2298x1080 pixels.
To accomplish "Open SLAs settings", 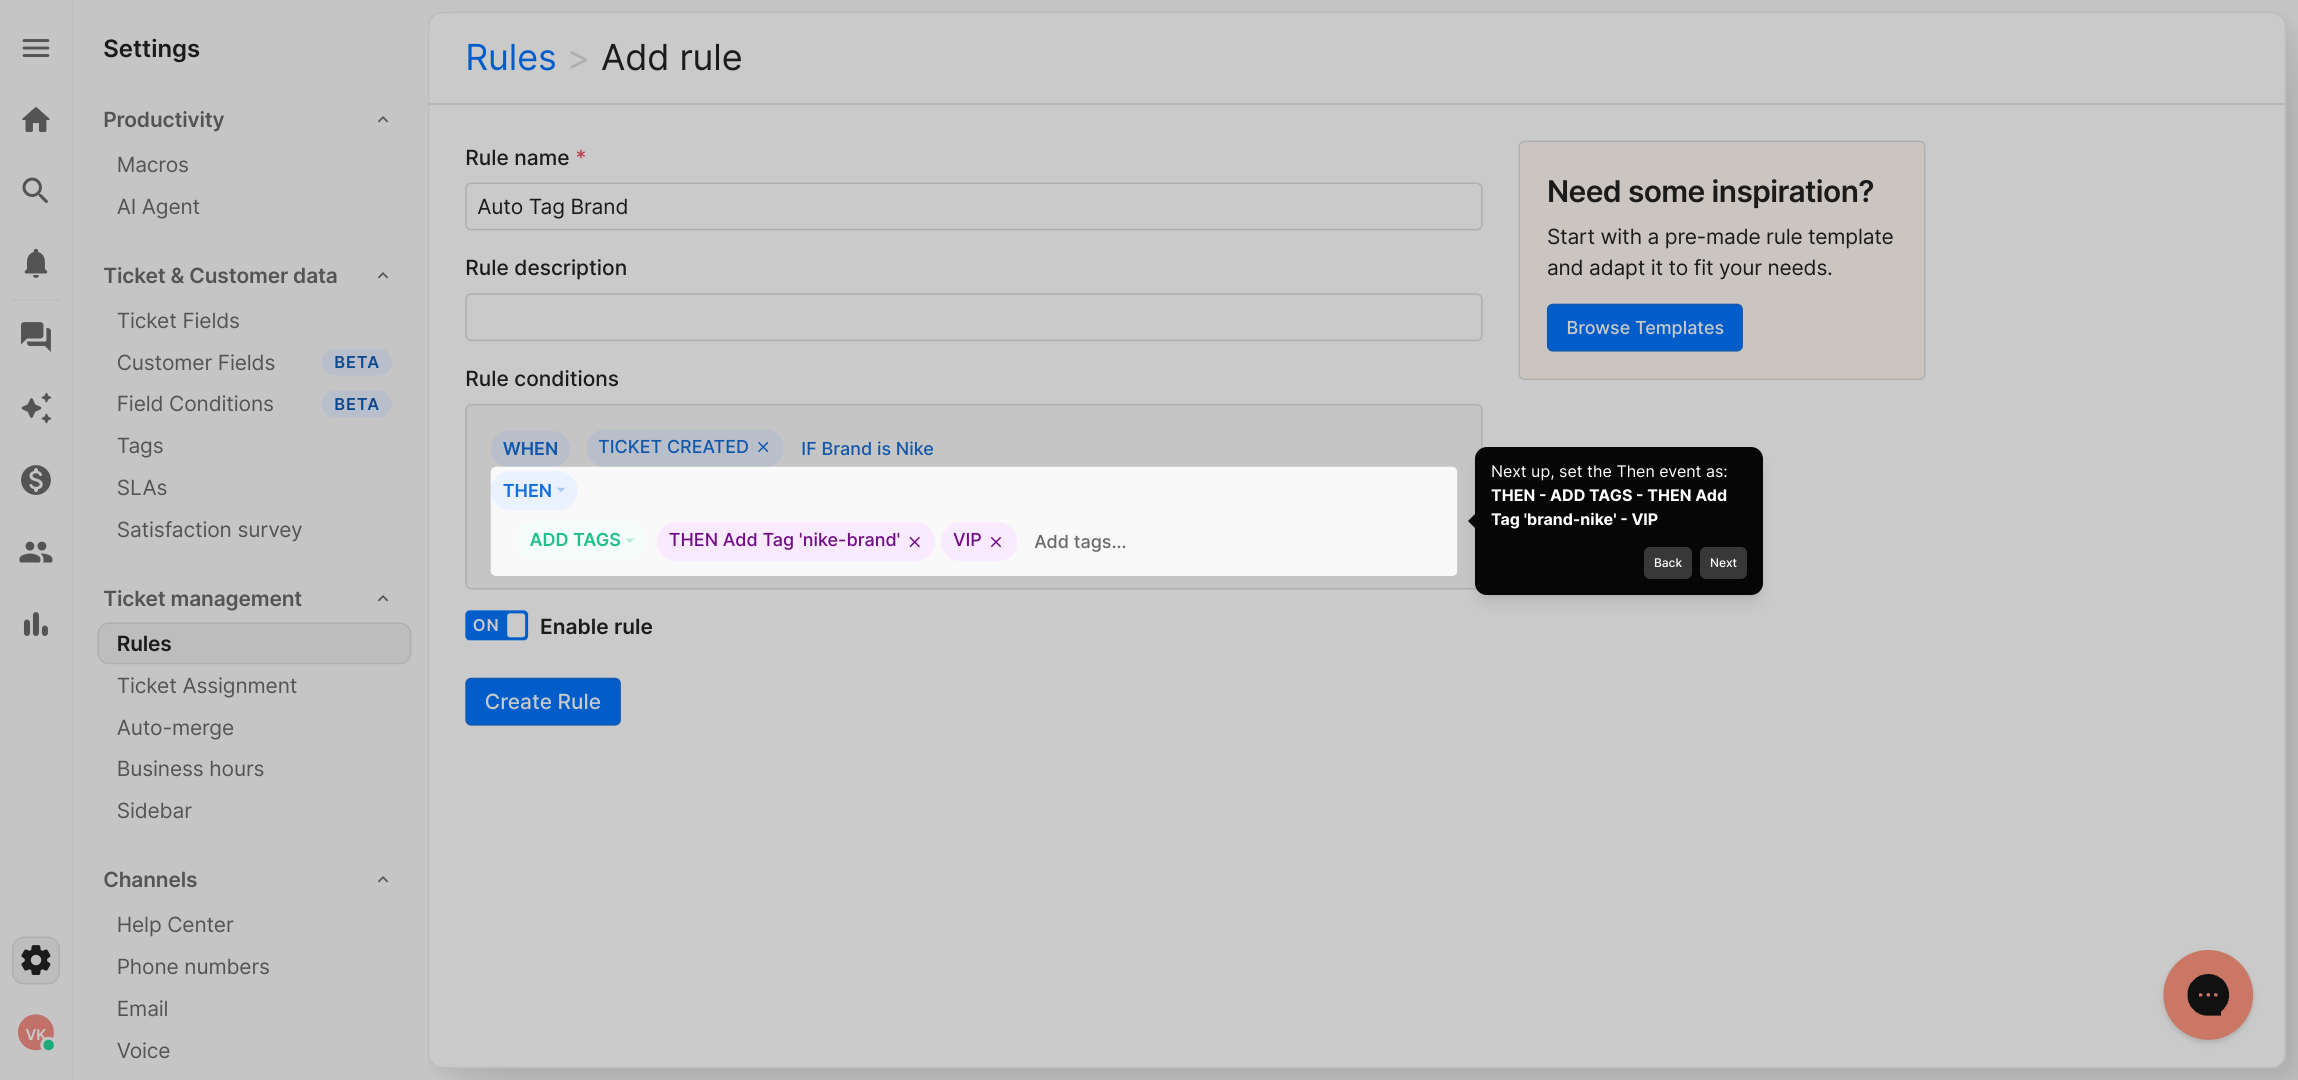I will coord(142,488).
